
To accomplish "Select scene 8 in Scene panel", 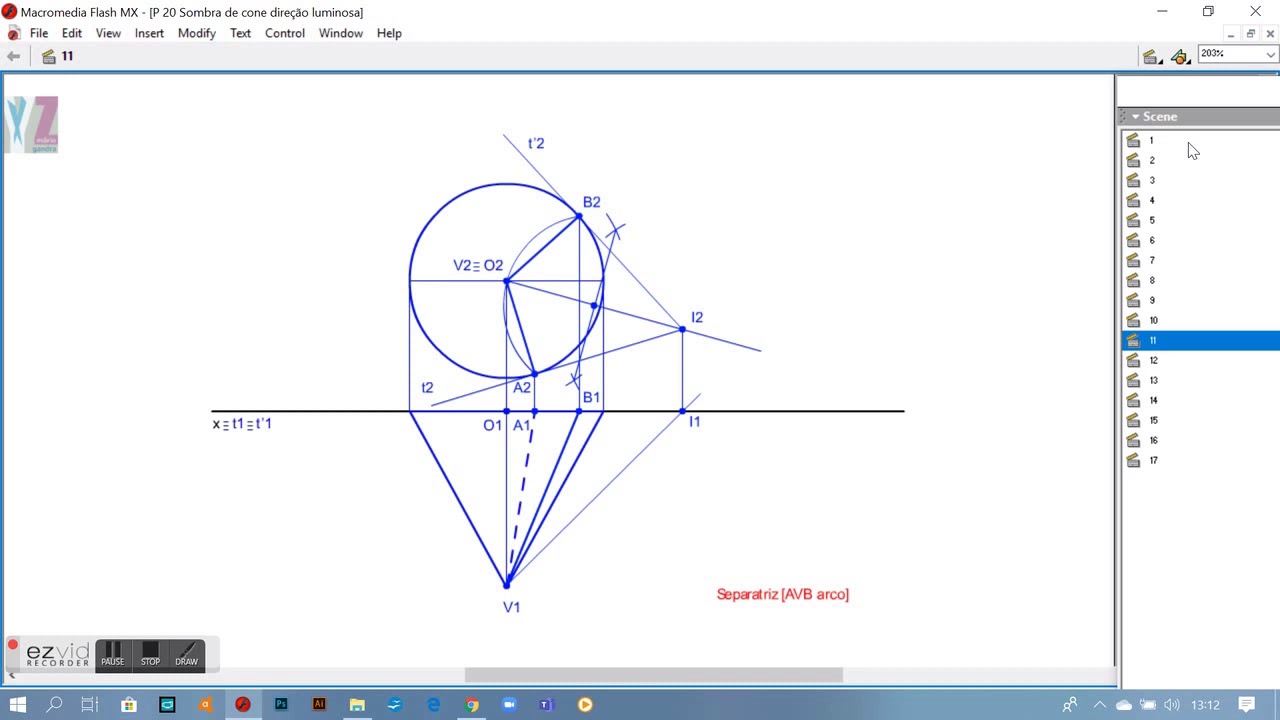I will 1200,281.
